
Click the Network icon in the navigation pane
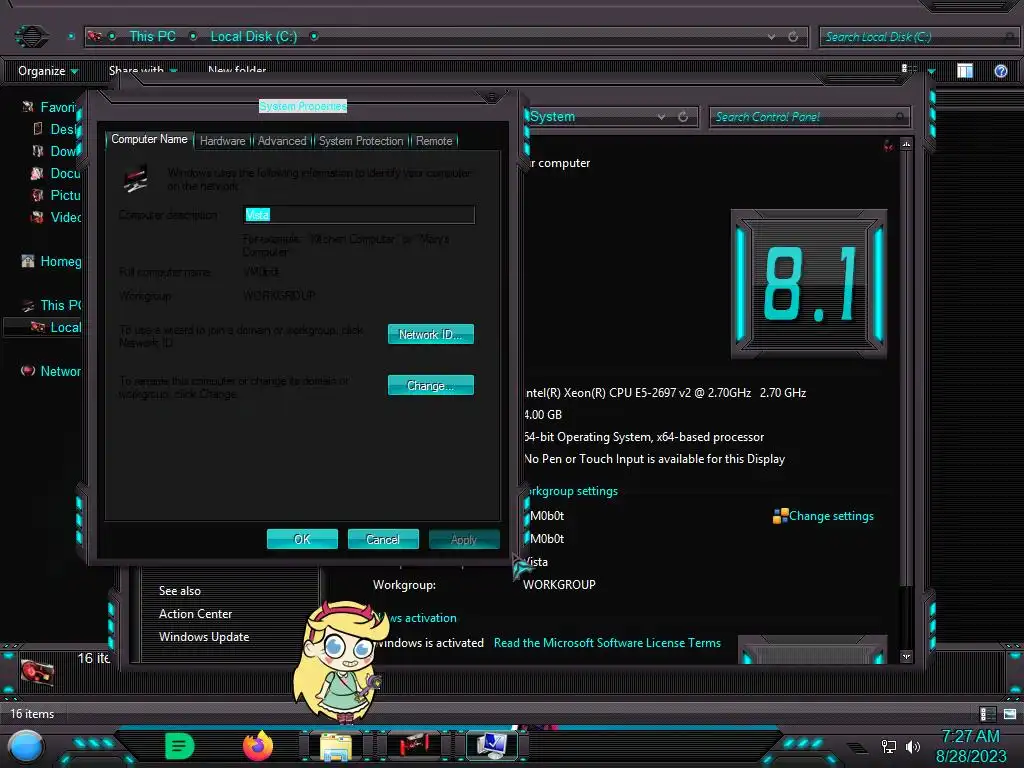(x=27, y=371)
